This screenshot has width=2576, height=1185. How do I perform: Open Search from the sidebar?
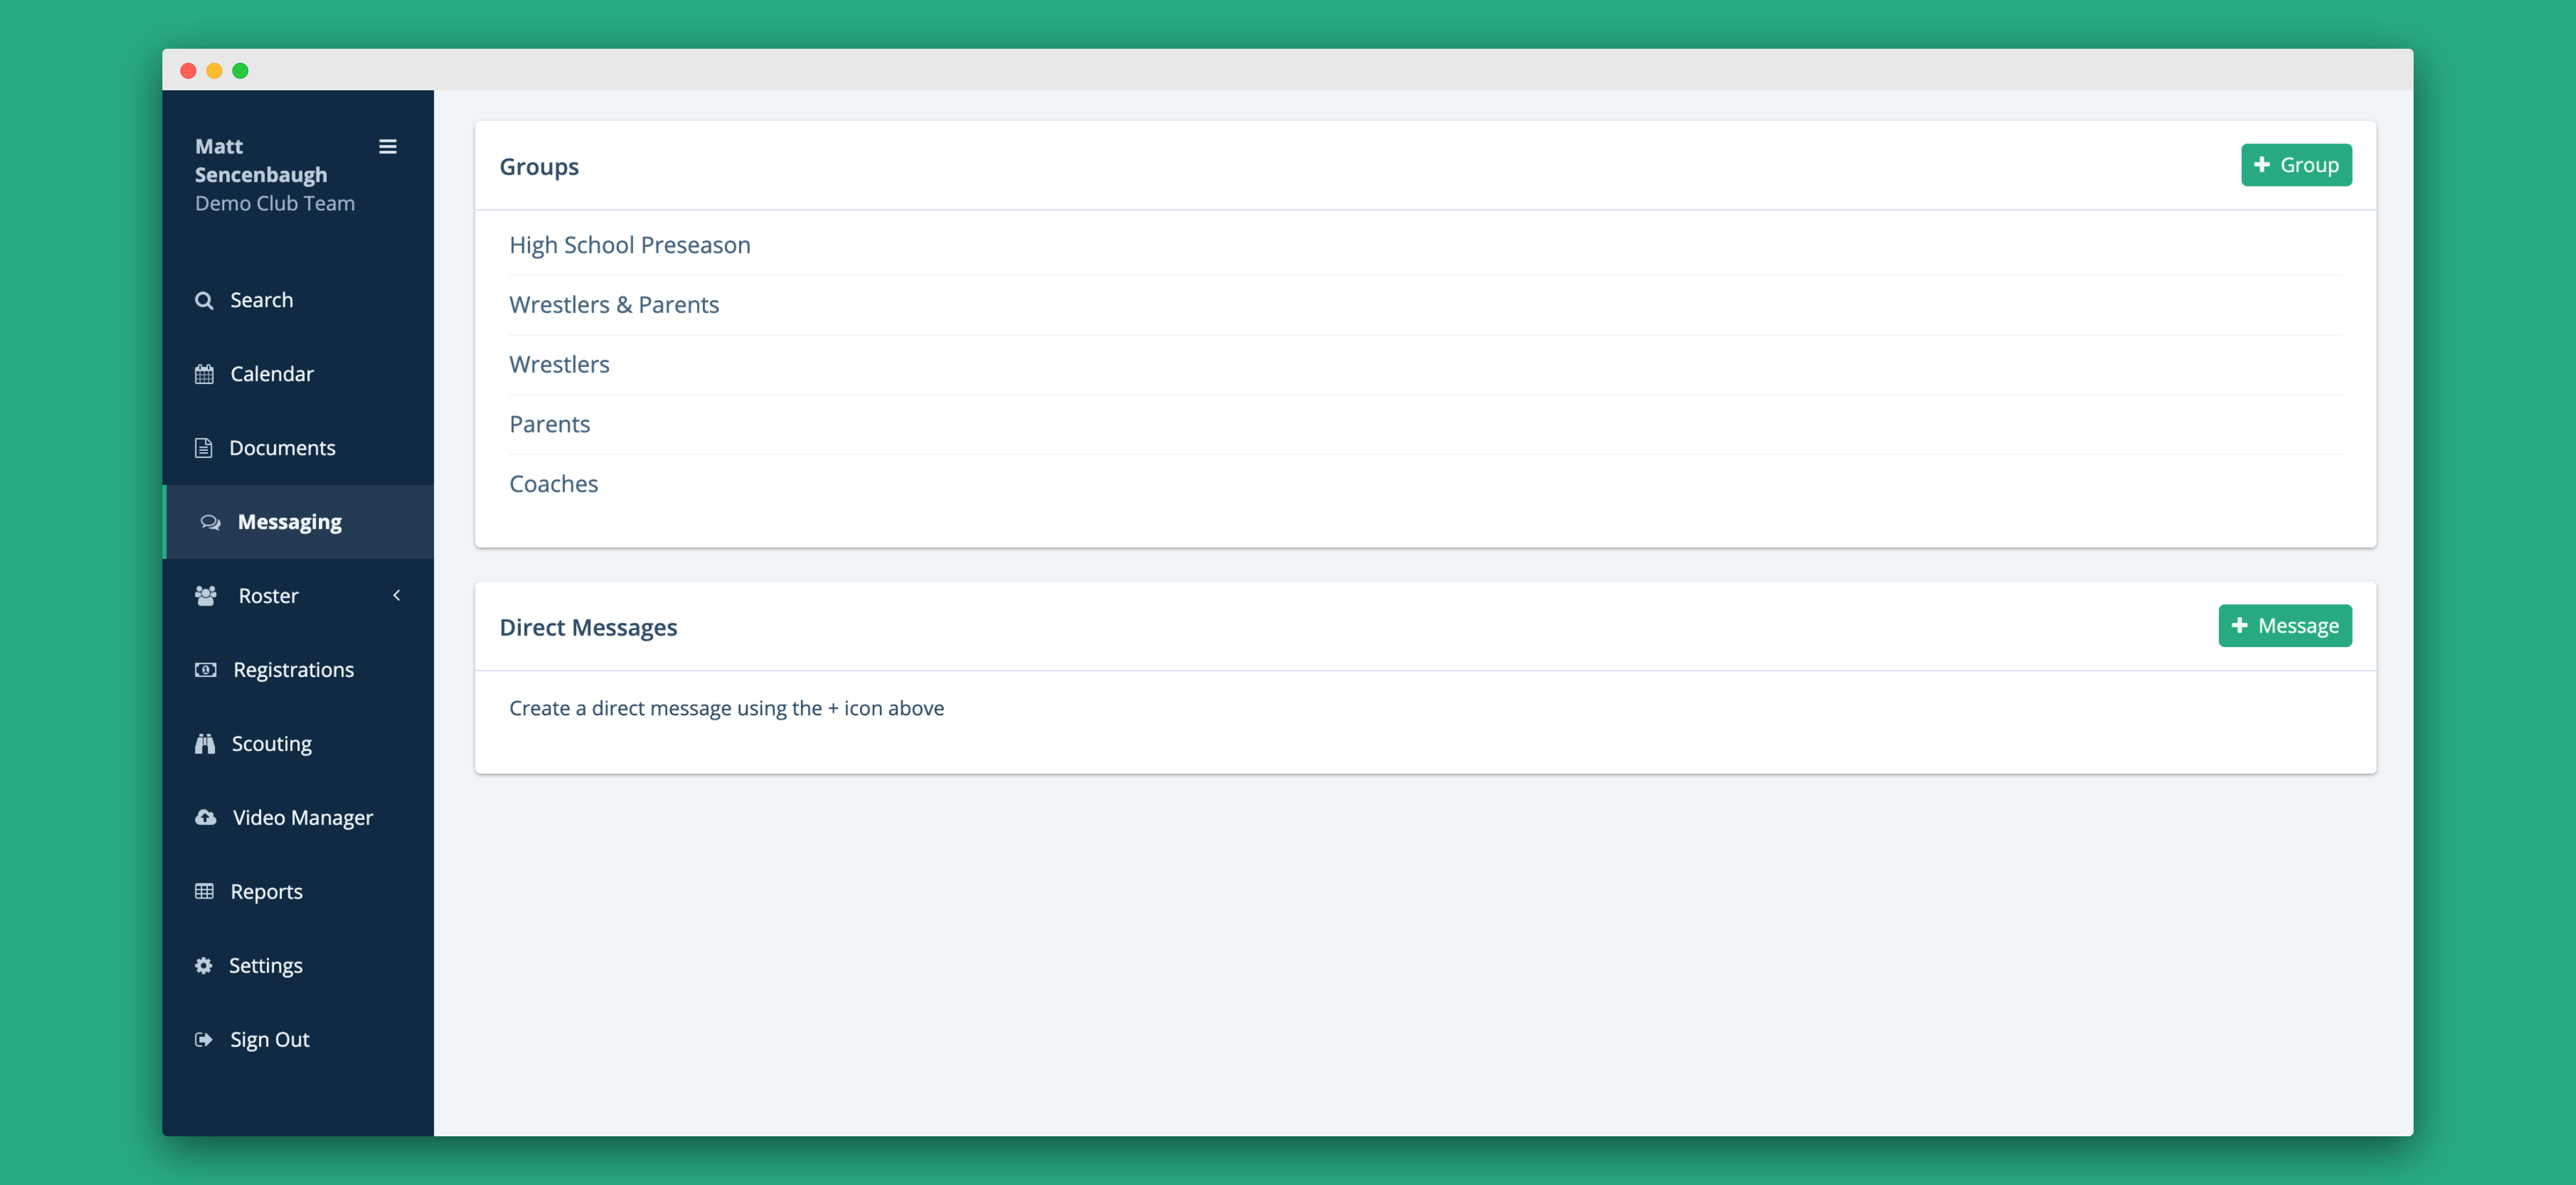[298, 300]
